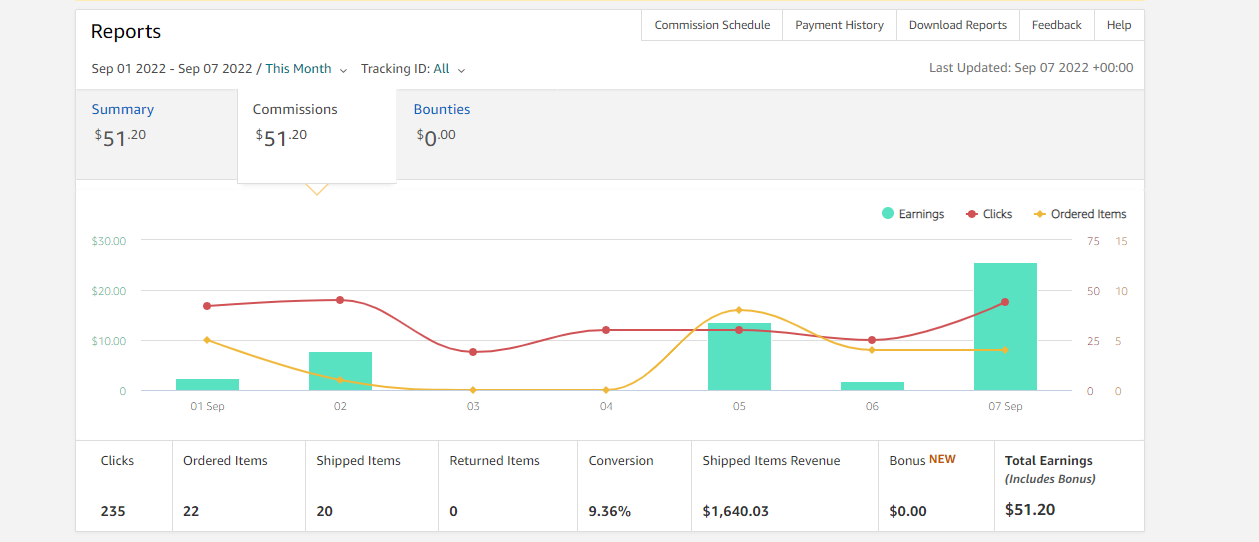The height and width of the screenshot is (542, 1259).
Task: Open Payment History
Action: pyautogui.click(x=839, y=25)
